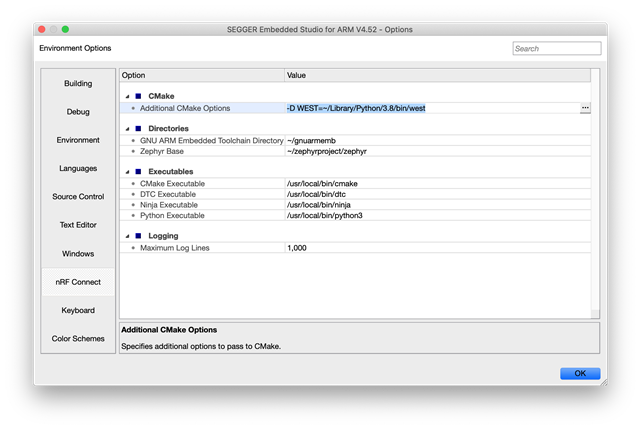Select GNU ARM Embedded Toolchain Directory option
This screenshot has height=429, width=640.
pos(211,140)
